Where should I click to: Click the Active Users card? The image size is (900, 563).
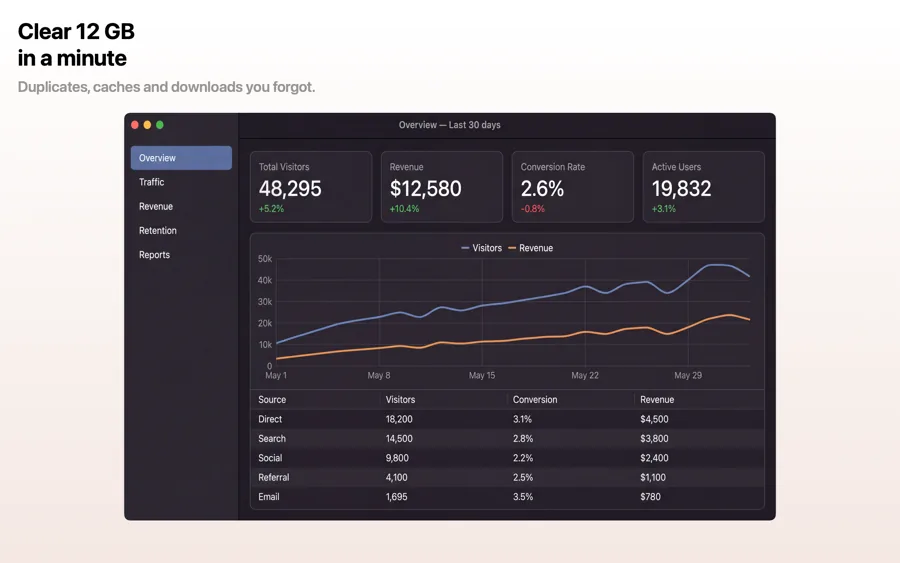(703, 187)
